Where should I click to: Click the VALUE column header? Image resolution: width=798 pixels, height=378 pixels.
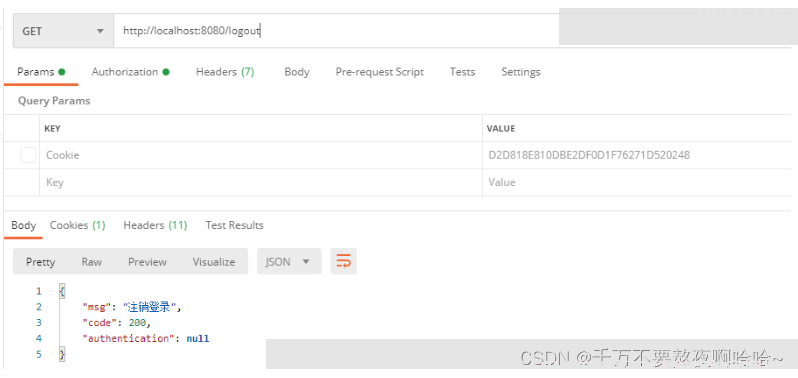click(x=501, y=129)
